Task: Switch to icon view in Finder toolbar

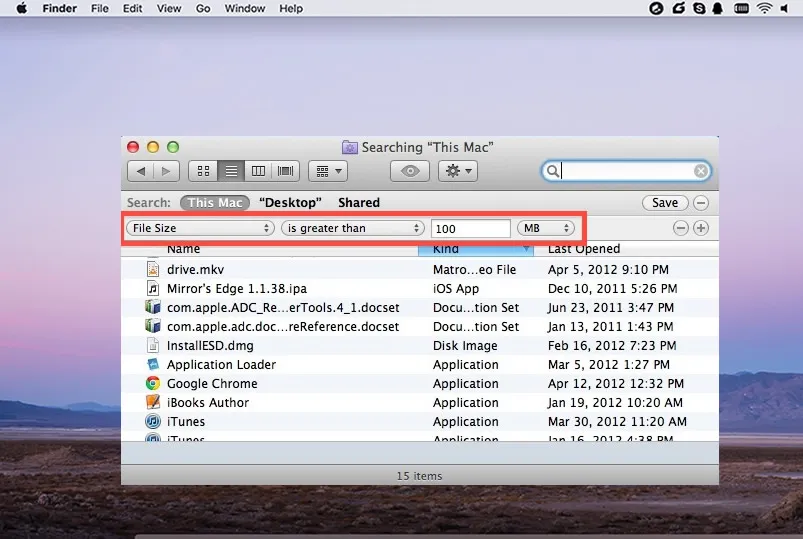Action: [x=203, y=171]
